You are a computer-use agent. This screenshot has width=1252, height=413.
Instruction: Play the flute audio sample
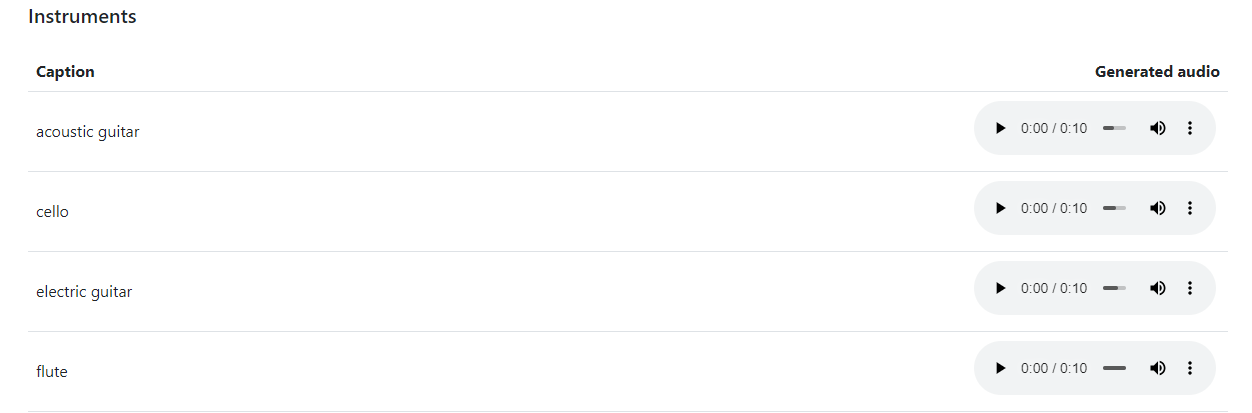(x=1000, y=368)
